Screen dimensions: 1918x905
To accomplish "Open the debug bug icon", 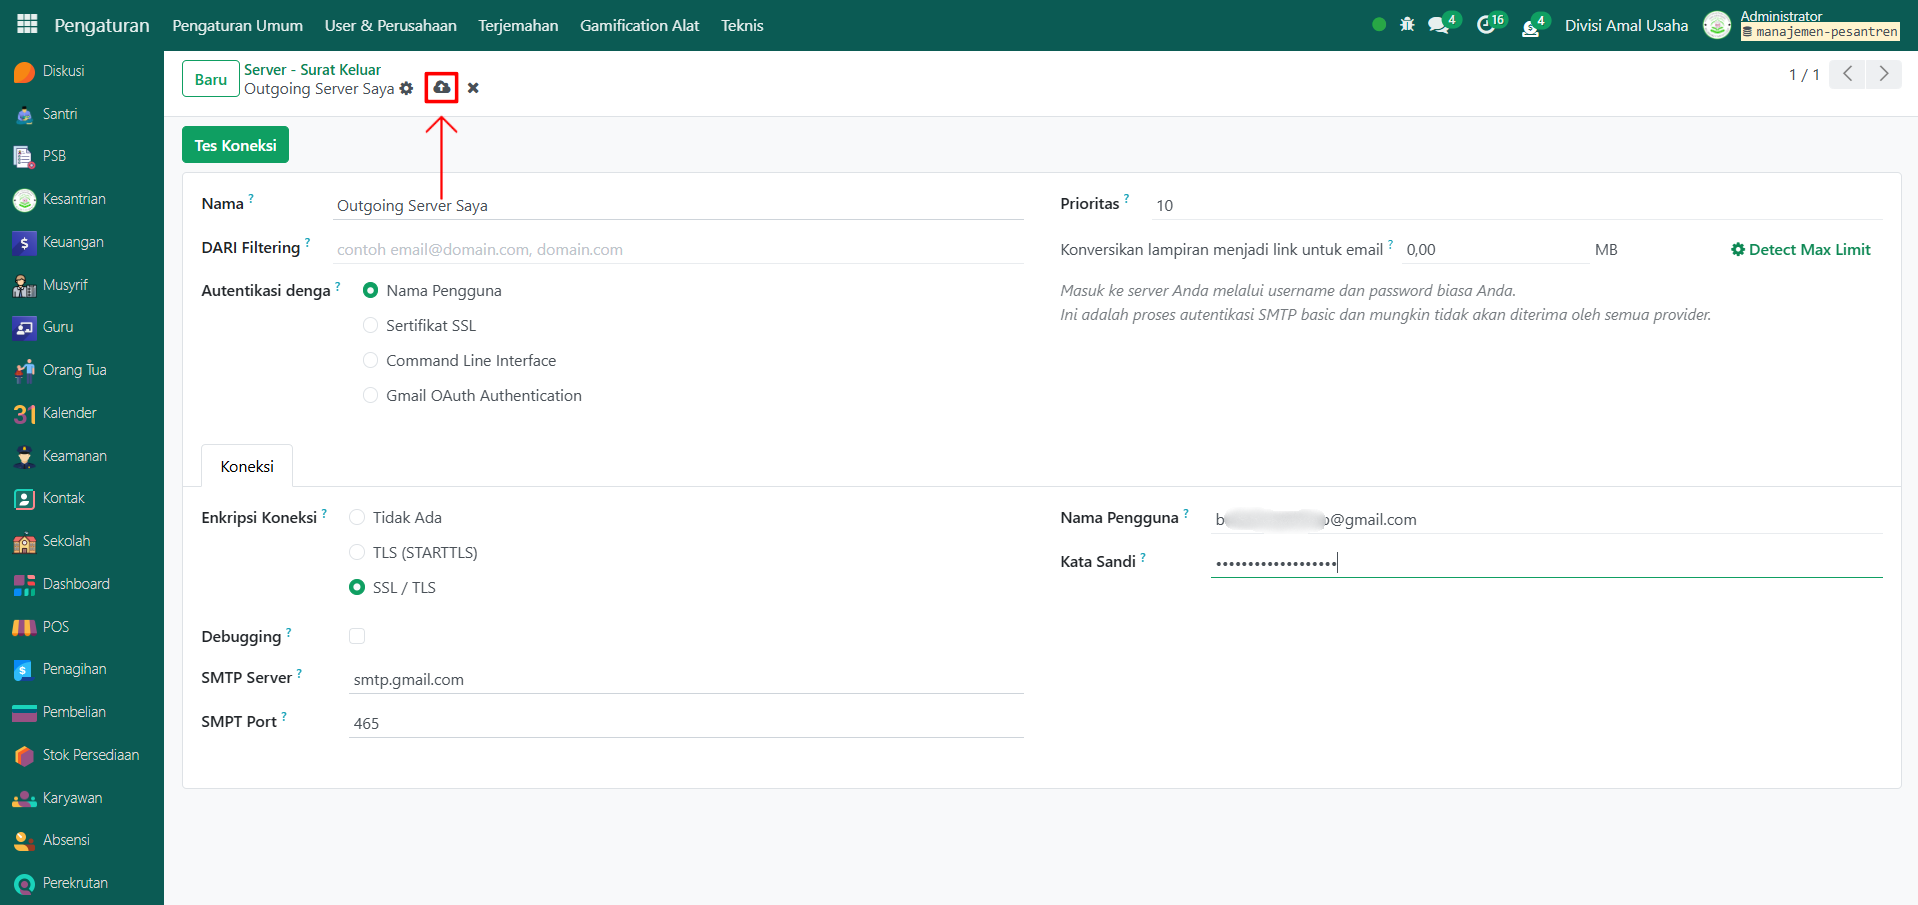I will pyautogui.click(x=1407, y=25).
